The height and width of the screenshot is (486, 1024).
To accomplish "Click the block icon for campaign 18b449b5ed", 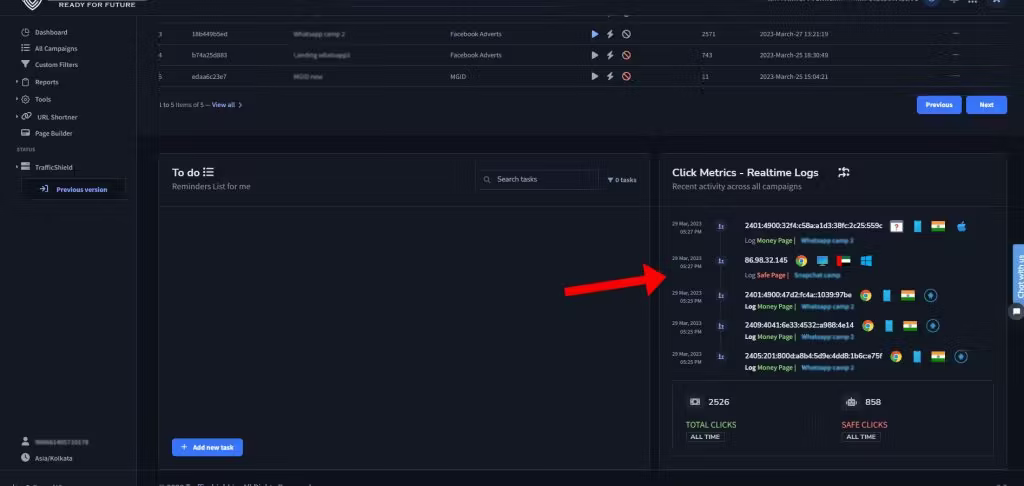I will click(626, 34).
